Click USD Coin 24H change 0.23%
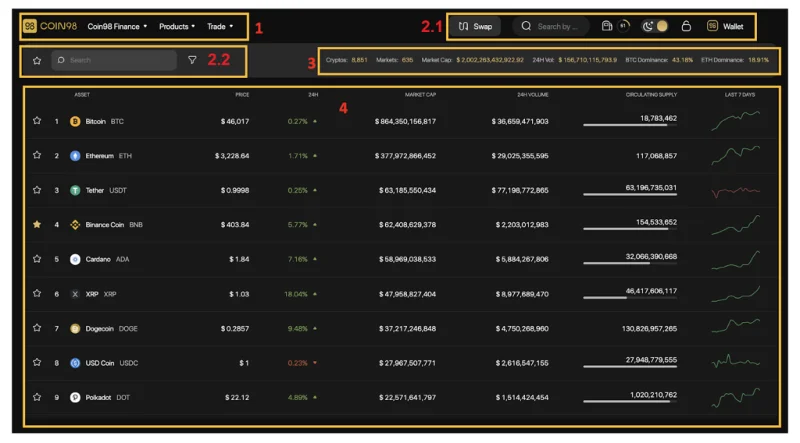 (297, 363)
